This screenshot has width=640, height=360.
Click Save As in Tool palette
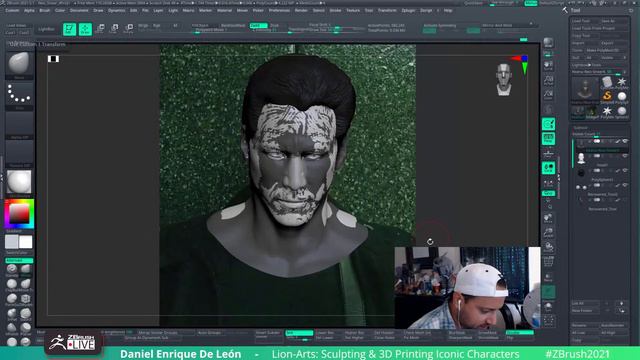[x=614, y=21]
